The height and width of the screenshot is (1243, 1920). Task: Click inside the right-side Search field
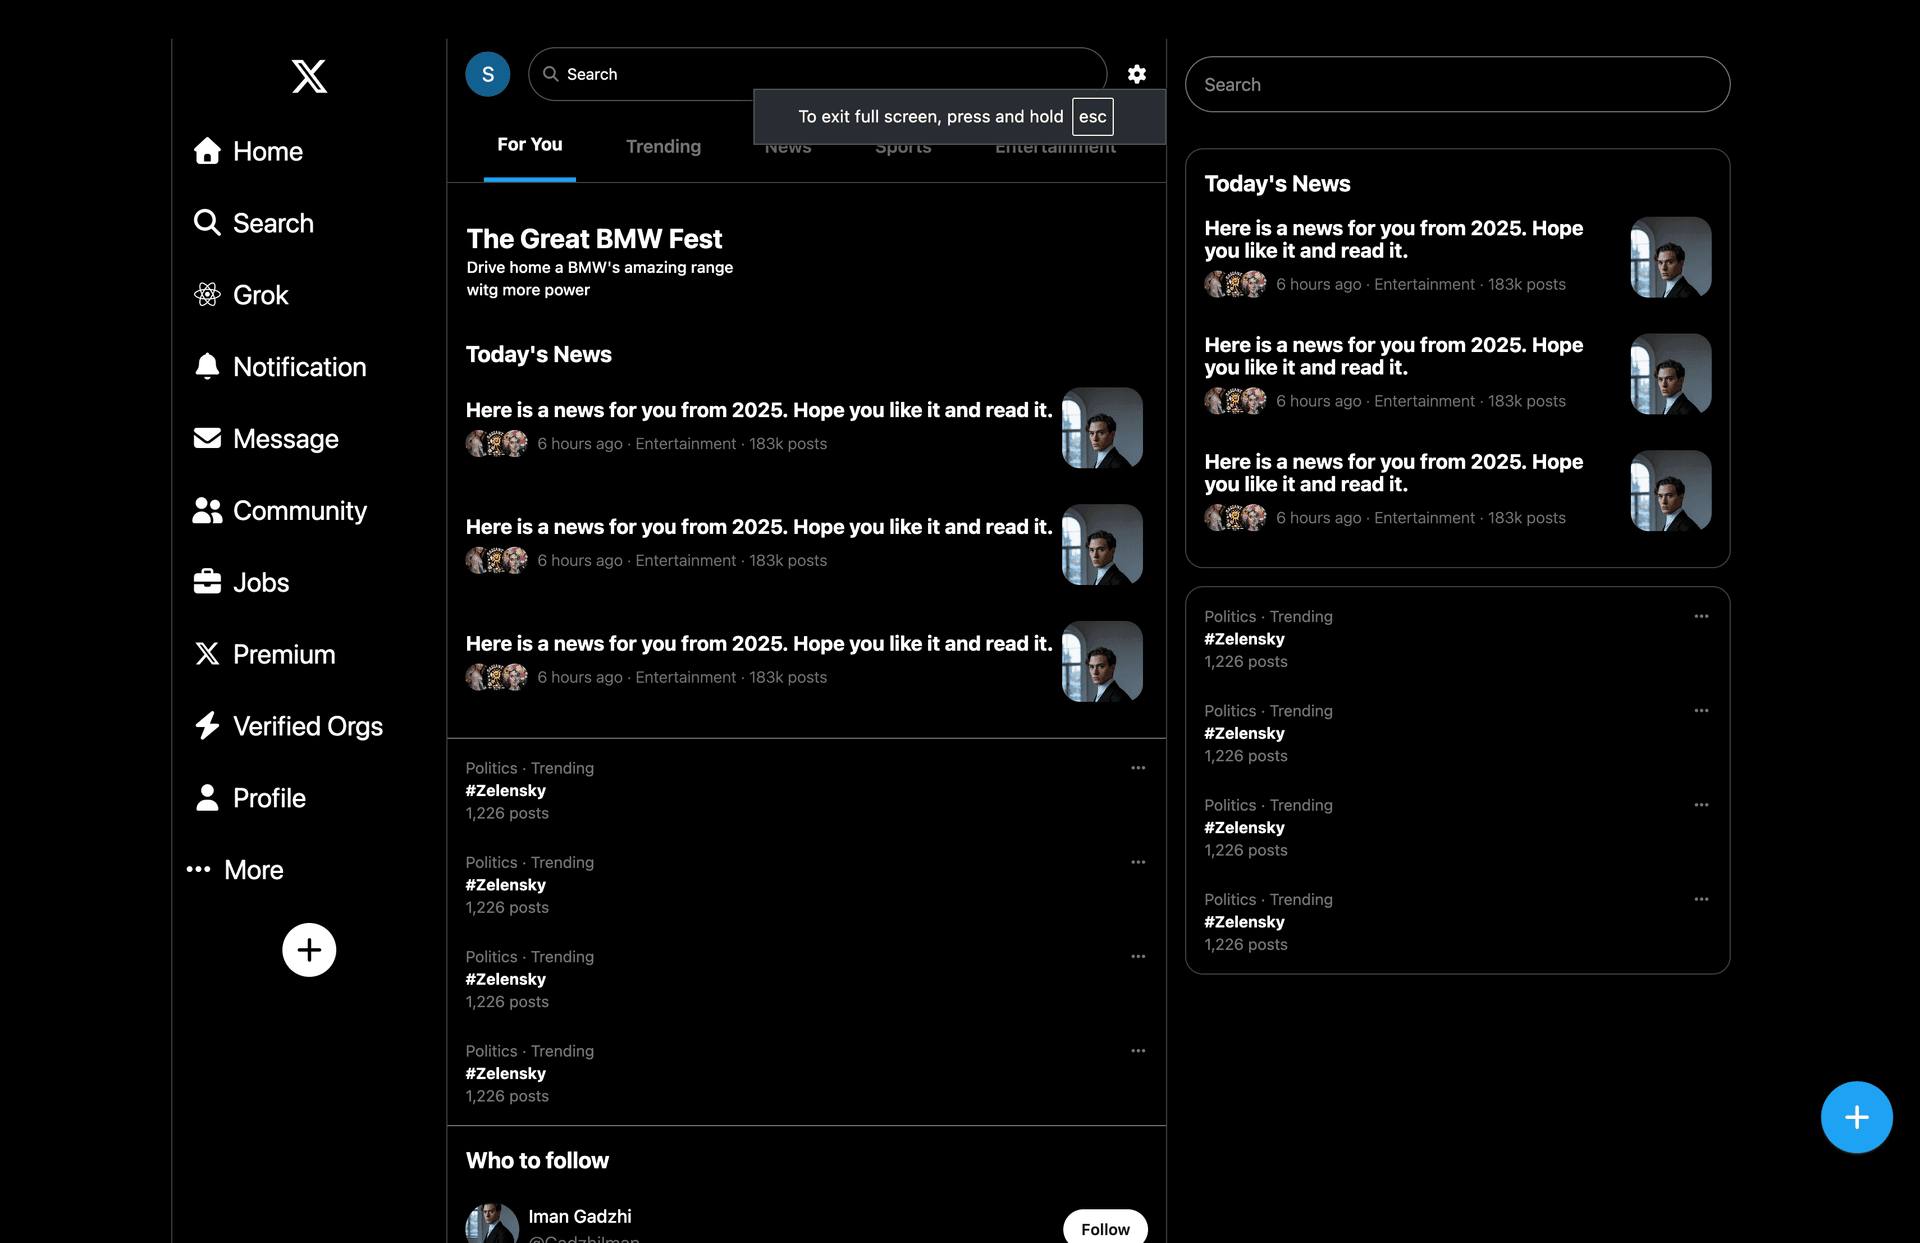(1456, 84)
